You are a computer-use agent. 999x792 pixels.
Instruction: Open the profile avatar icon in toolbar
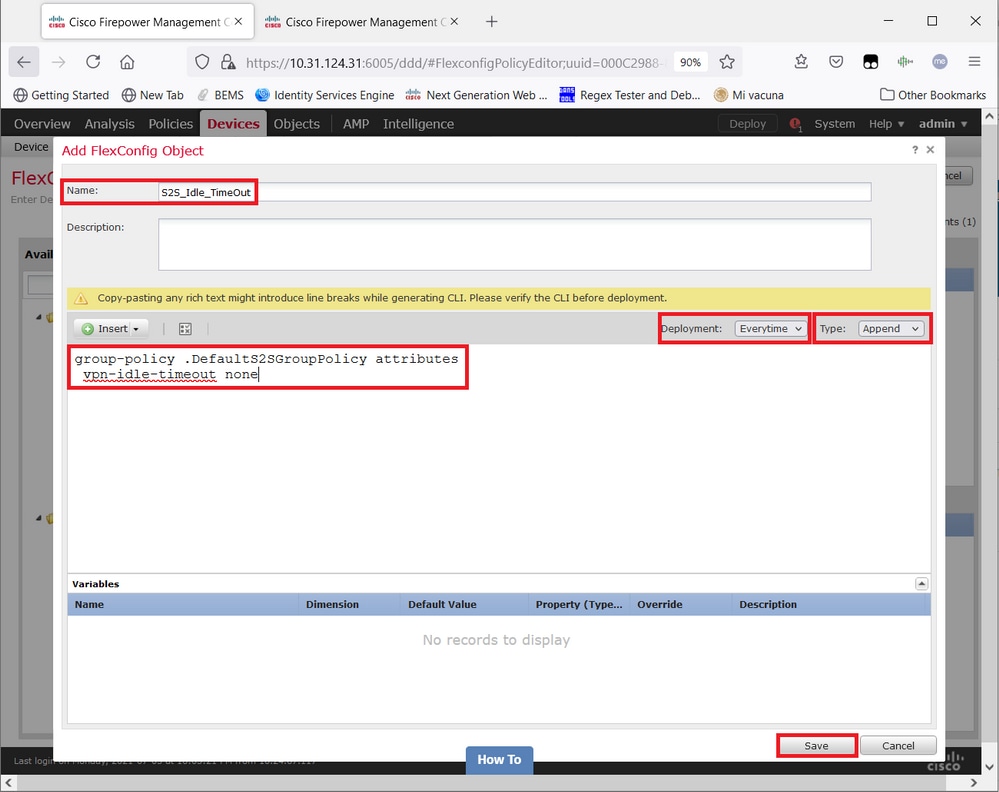click(x=940, y=62)
